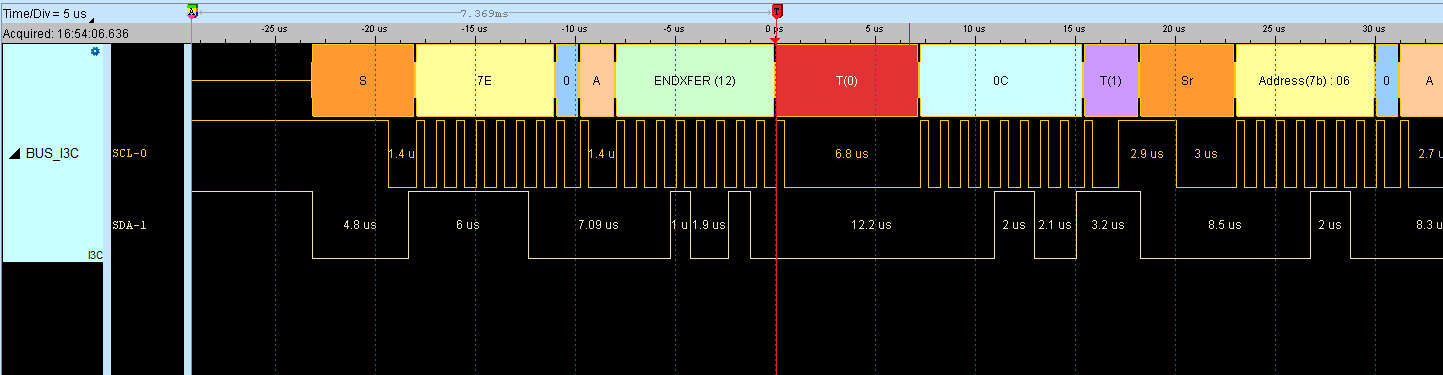The image size is (1443, 375).
Task: Select marker A flag on timeline
Action: click(x=192, y=12)
